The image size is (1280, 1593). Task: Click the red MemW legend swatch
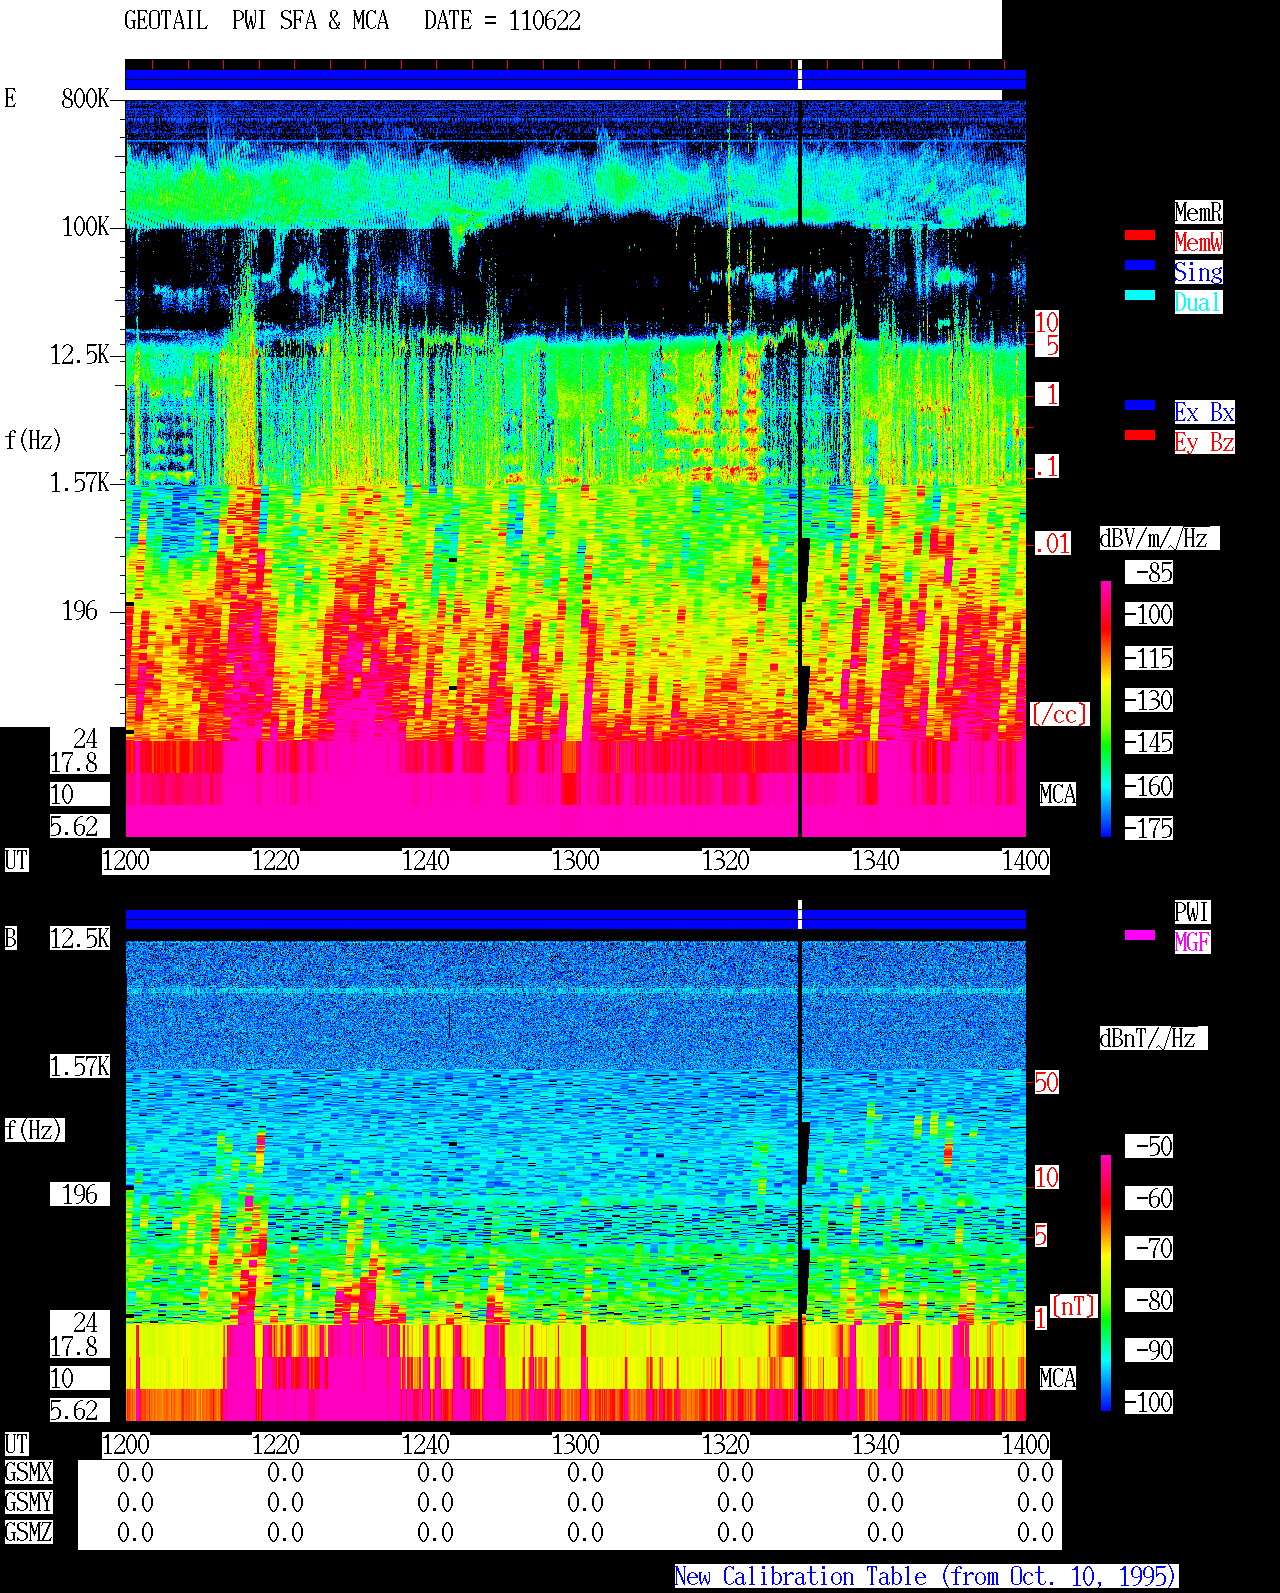(x=1140, y=236)
